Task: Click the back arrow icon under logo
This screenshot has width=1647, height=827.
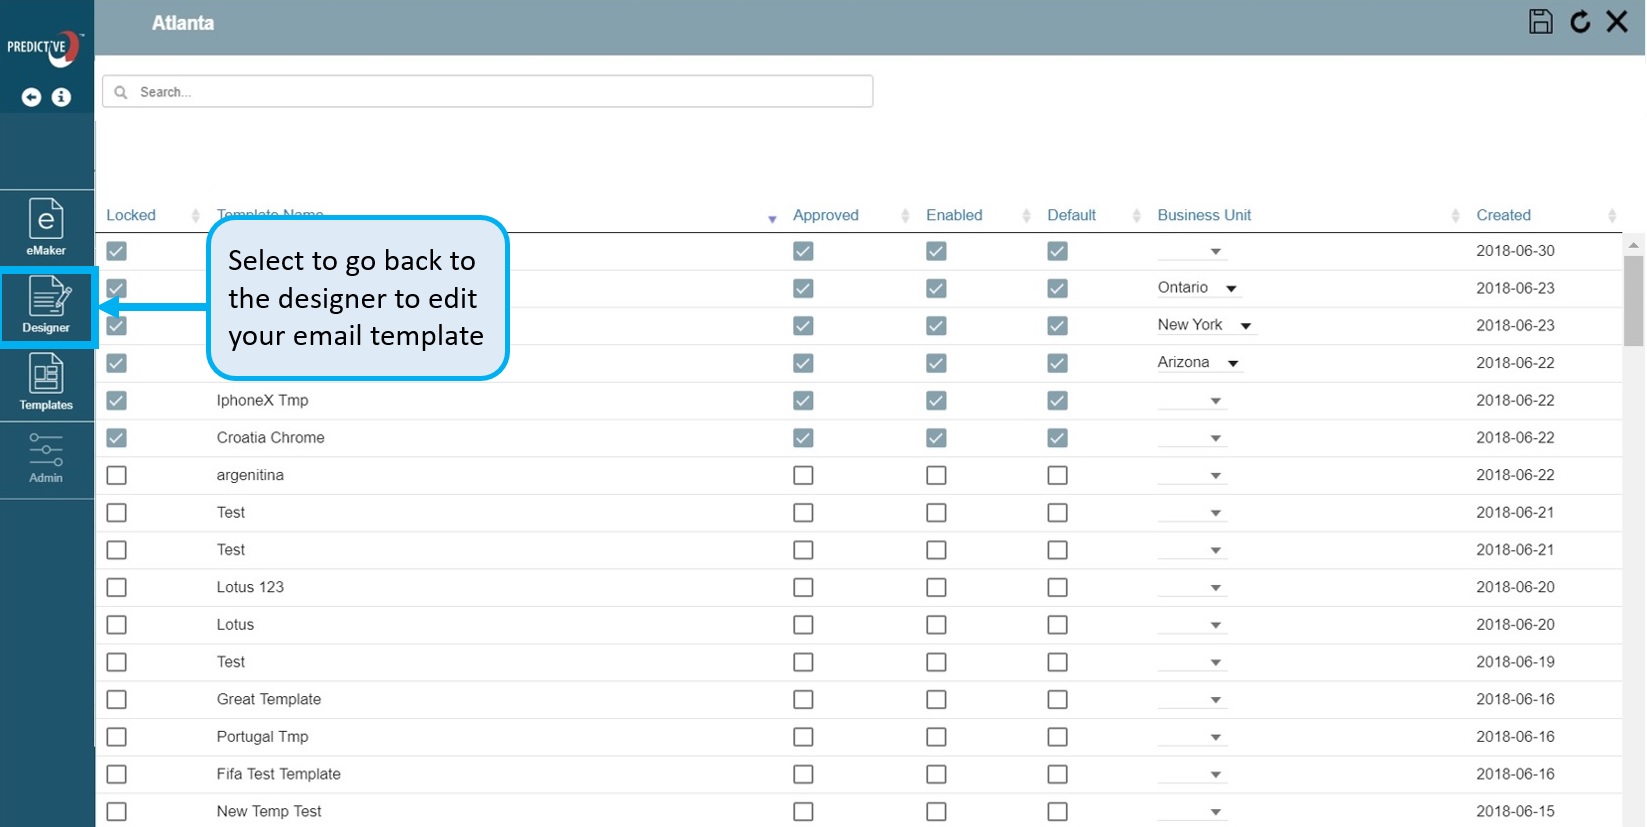Action: 32,97
